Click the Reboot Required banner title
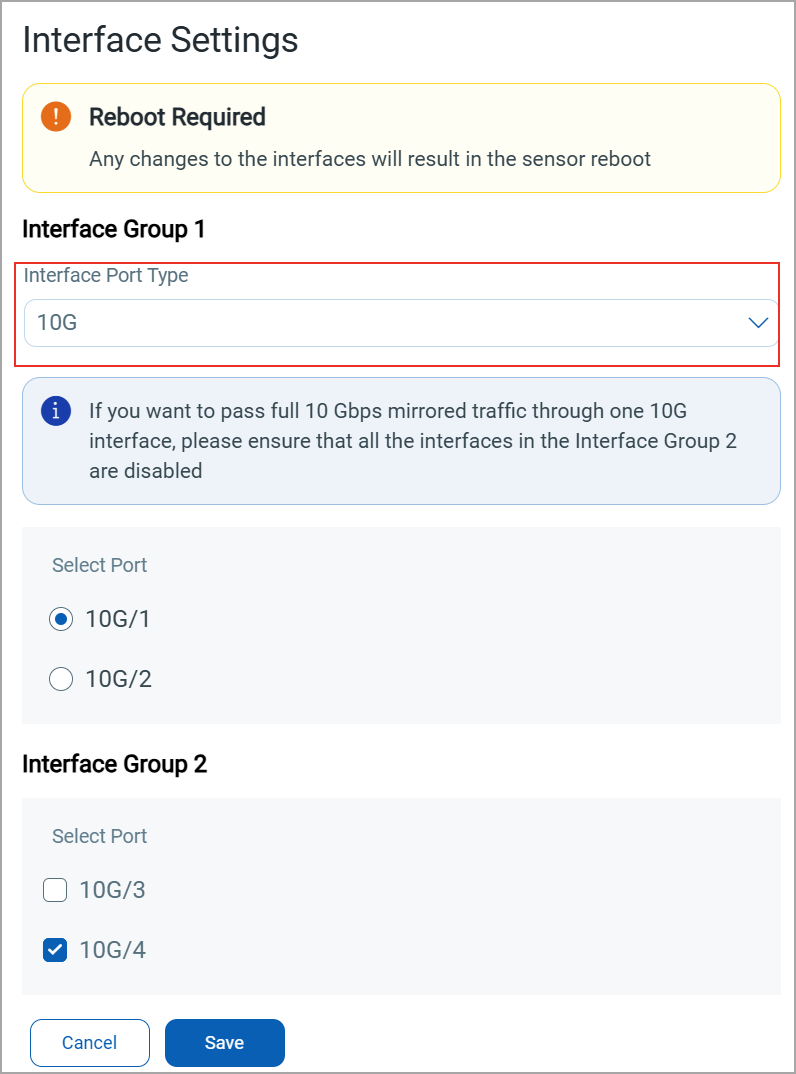Viewport: 796px width, 1074px height. pyautogui.click(x=177, y=117)
